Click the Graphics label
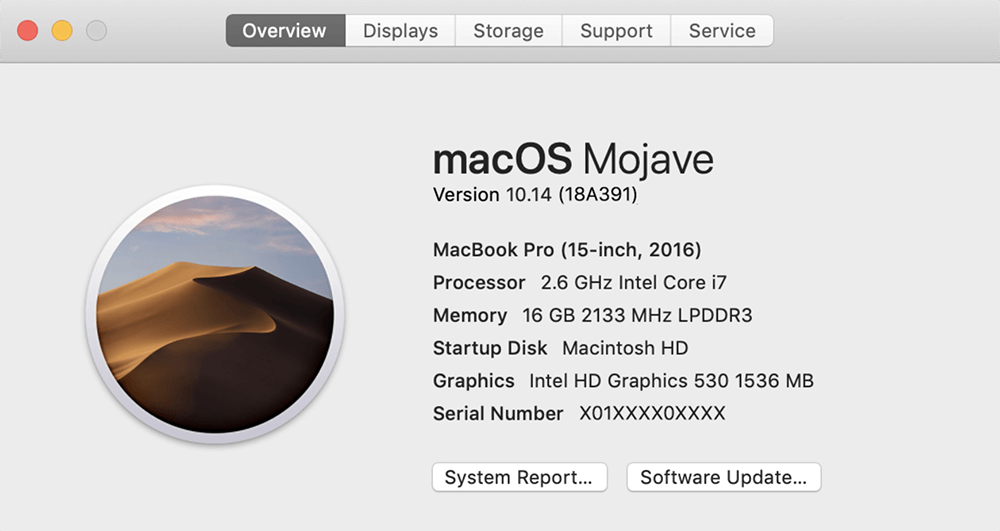The height and width of the screenshot is (531, 1000). click(x=473, y=381)
